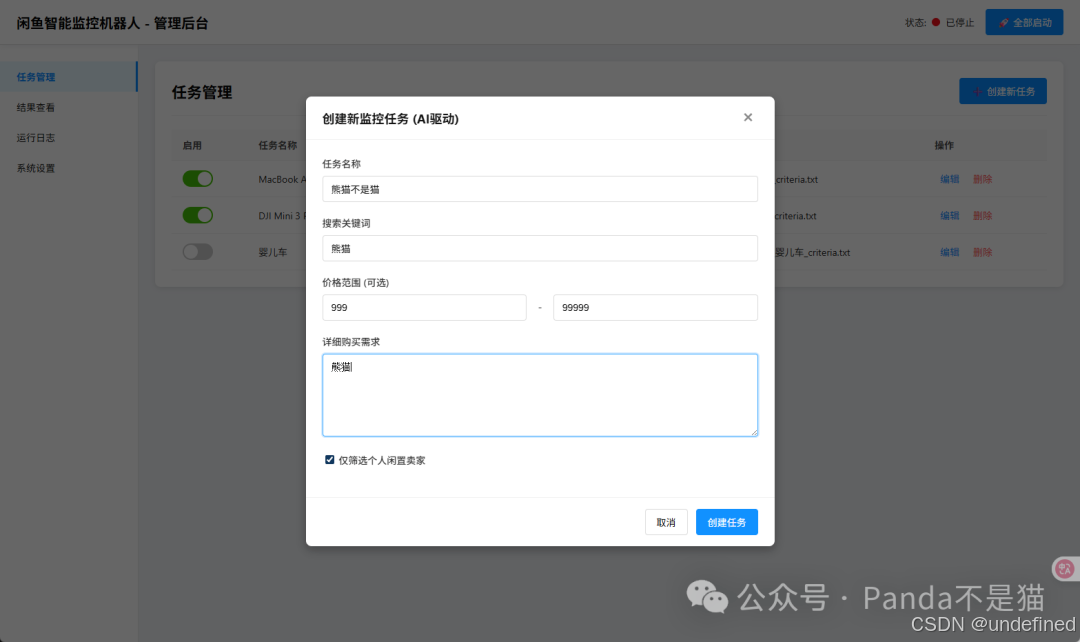The height and width of the screenshot is (642, 1080).
Task: Click the 任务管理 page heading
Action: pos(202,92)
